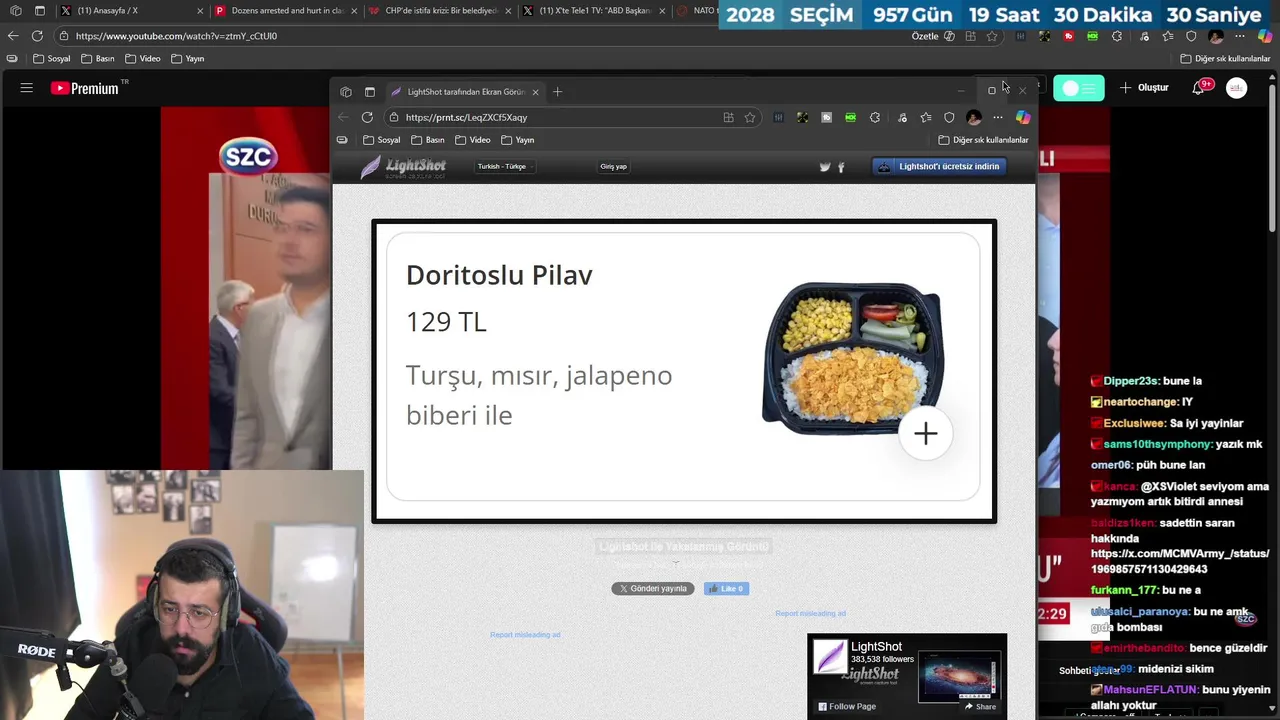
Task: Open the three-dot settings menu in LightShot window
Action: point(997,117)
